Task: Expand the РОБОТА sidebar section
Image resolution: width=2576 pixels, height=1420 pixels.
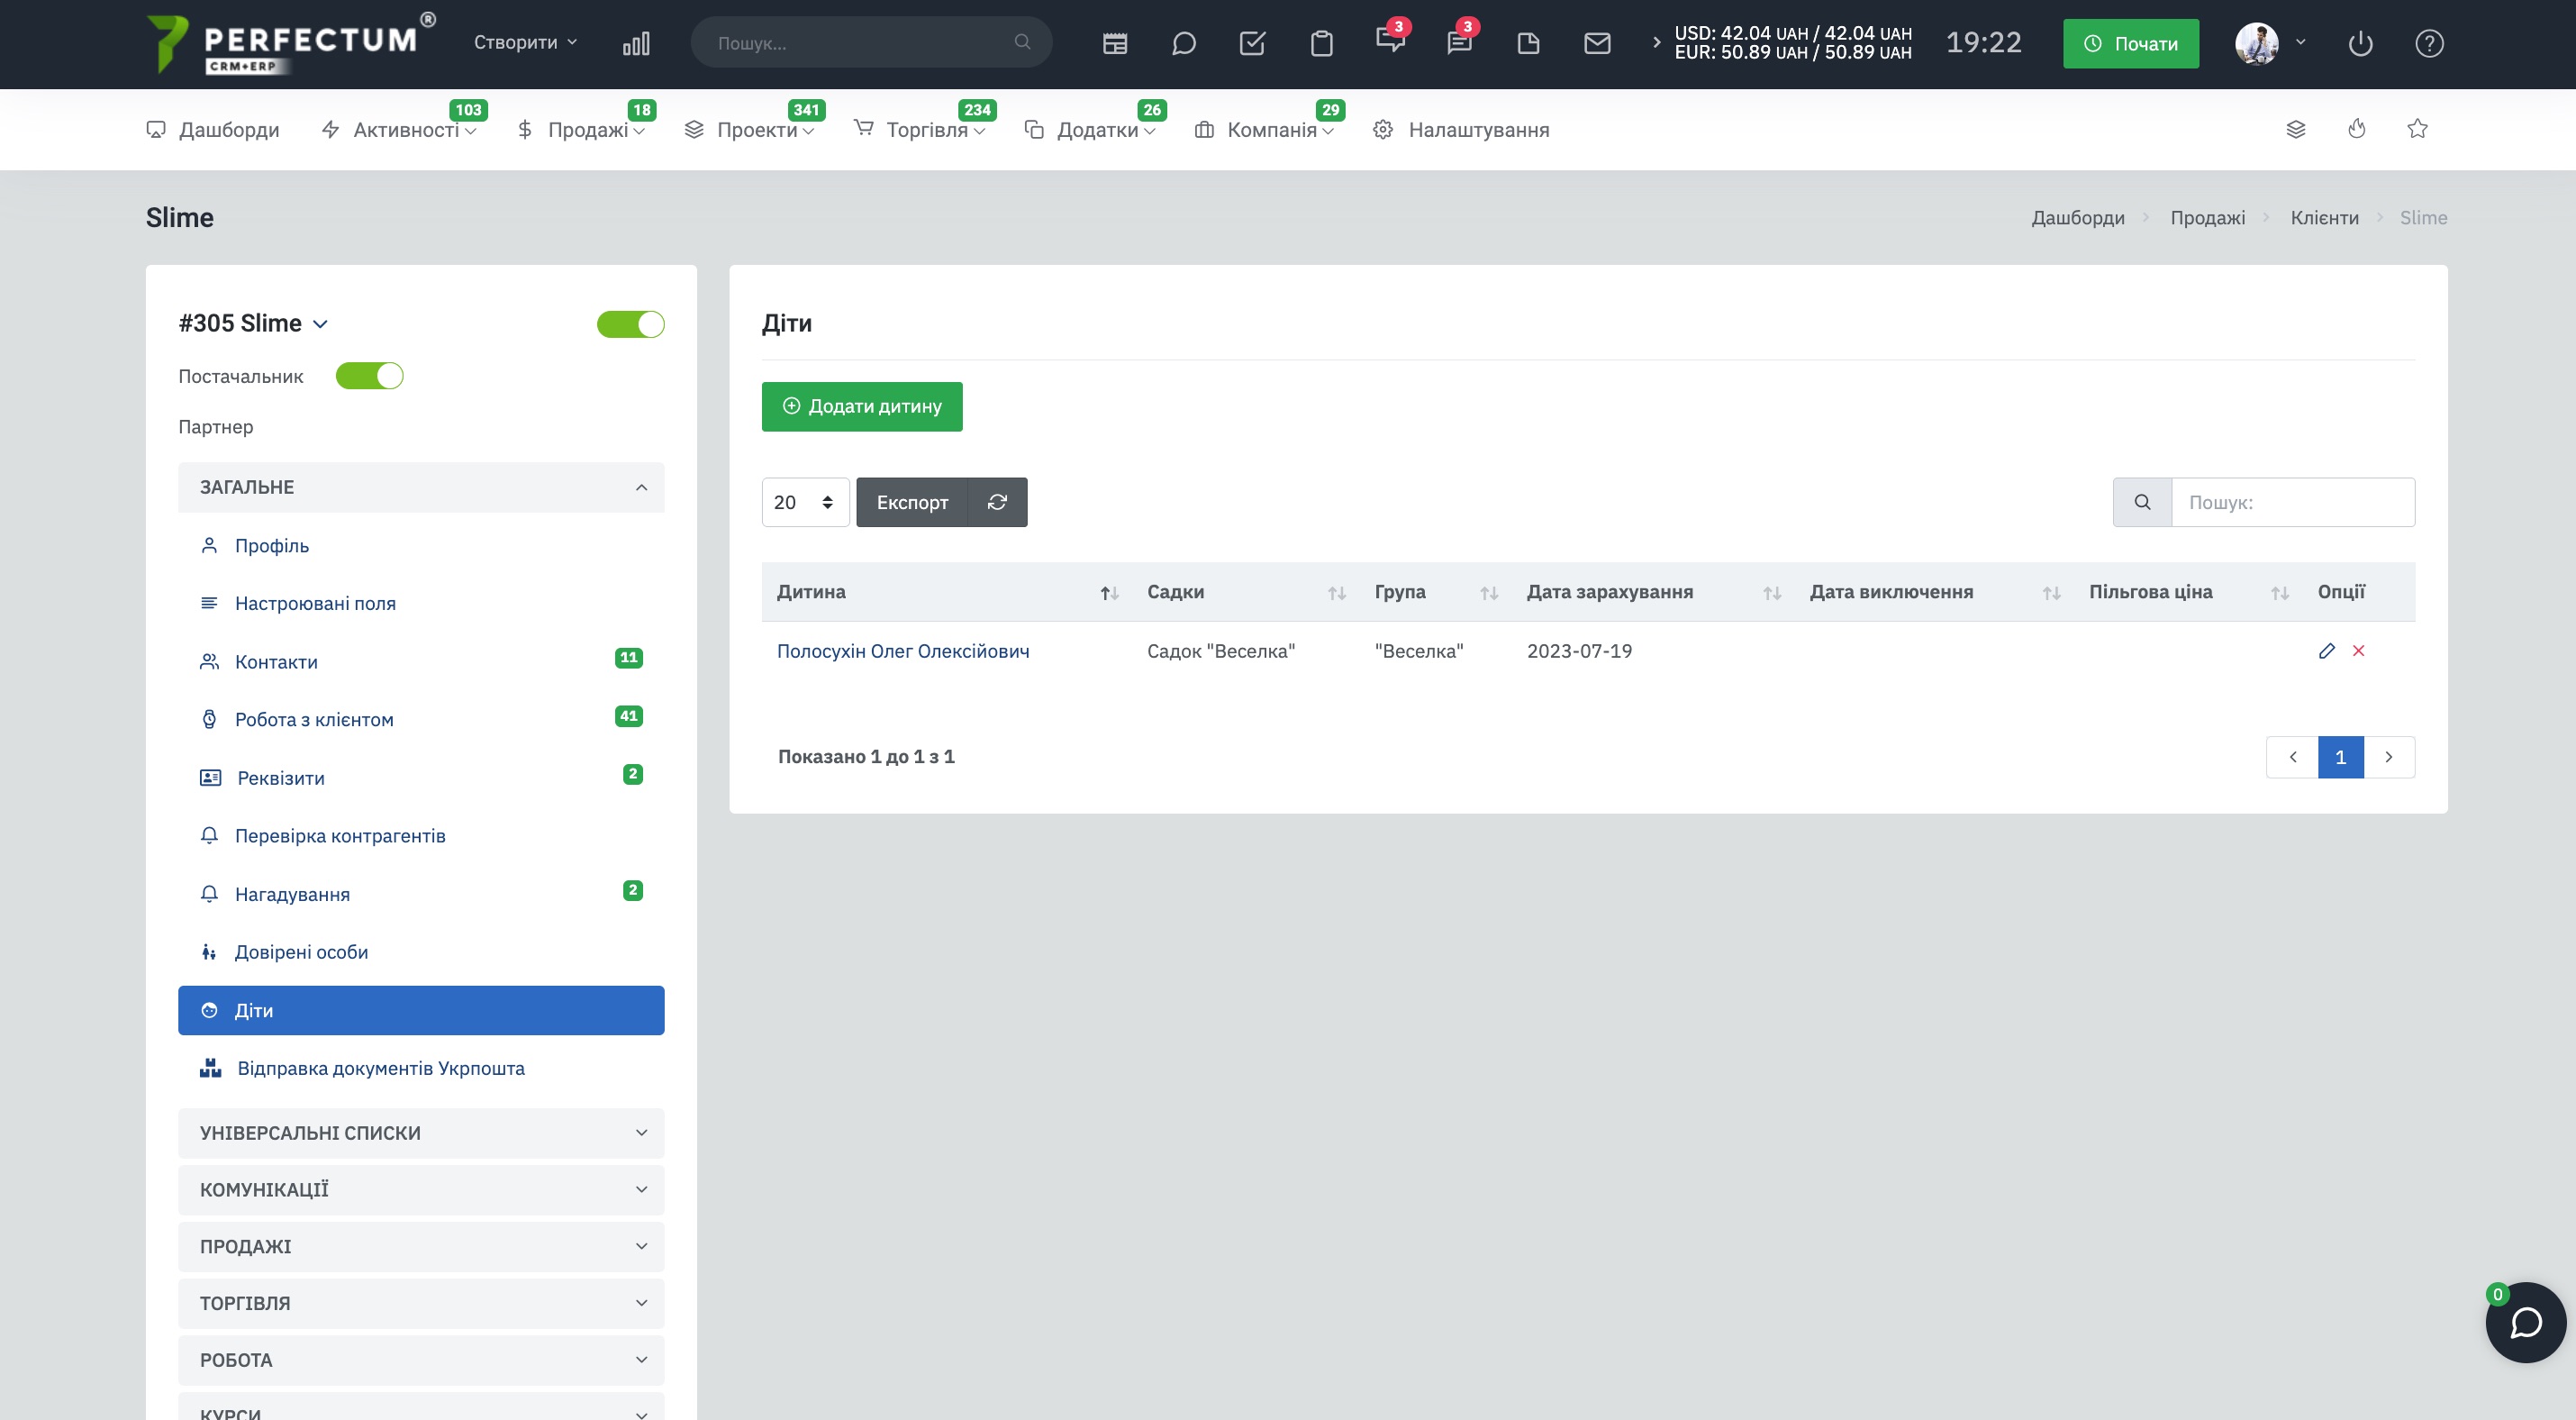Action: 421,1360
